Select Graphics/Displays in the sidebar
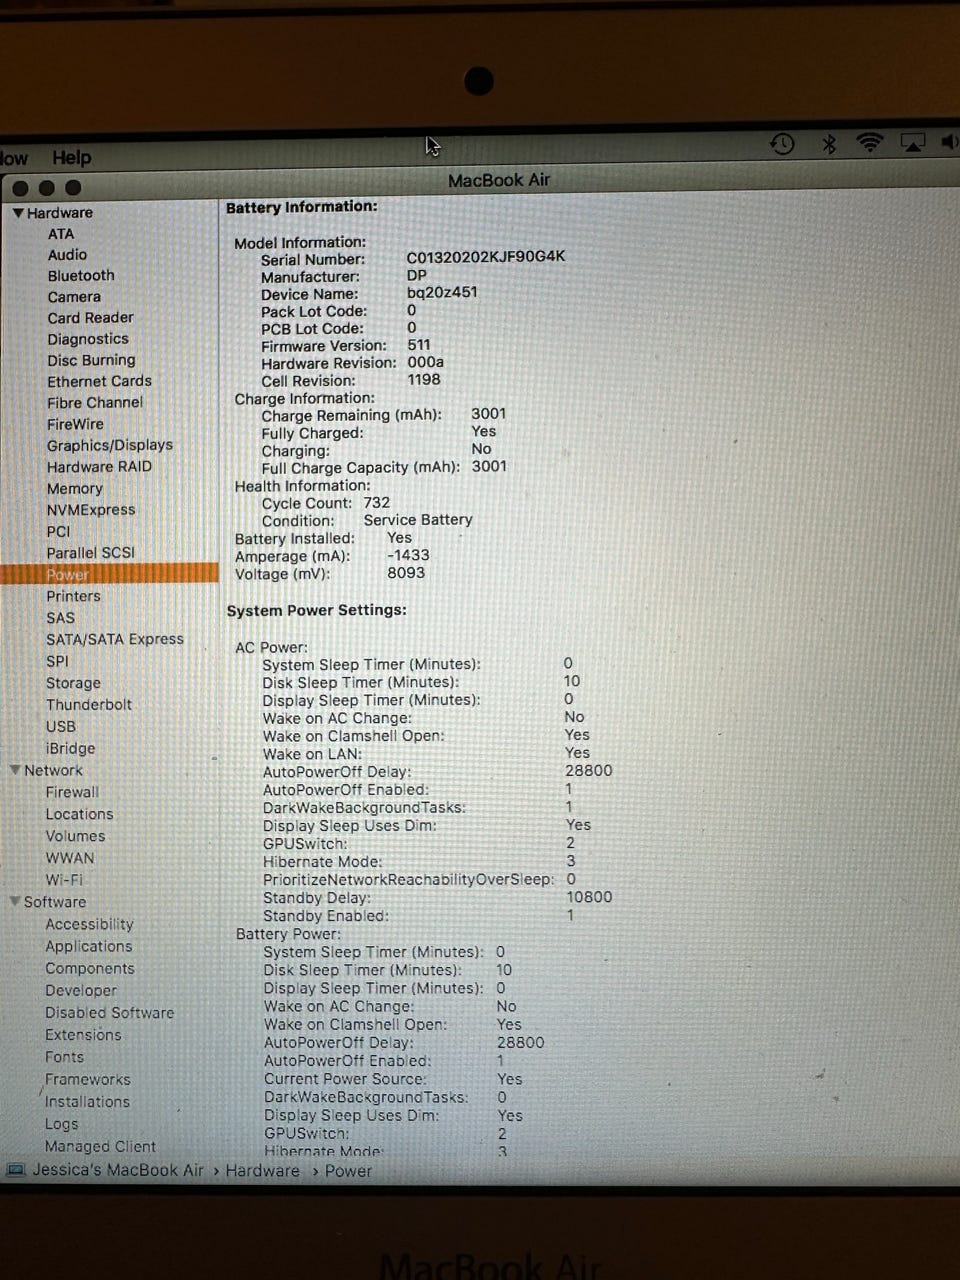 (110, 445)
